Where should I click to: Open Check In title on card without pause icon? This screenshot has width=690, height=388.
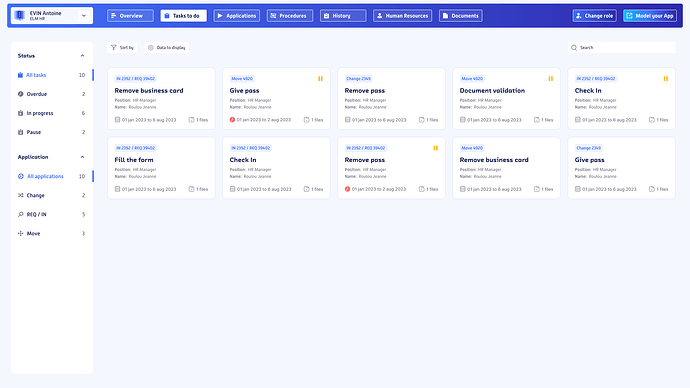[x=243, y=160]
